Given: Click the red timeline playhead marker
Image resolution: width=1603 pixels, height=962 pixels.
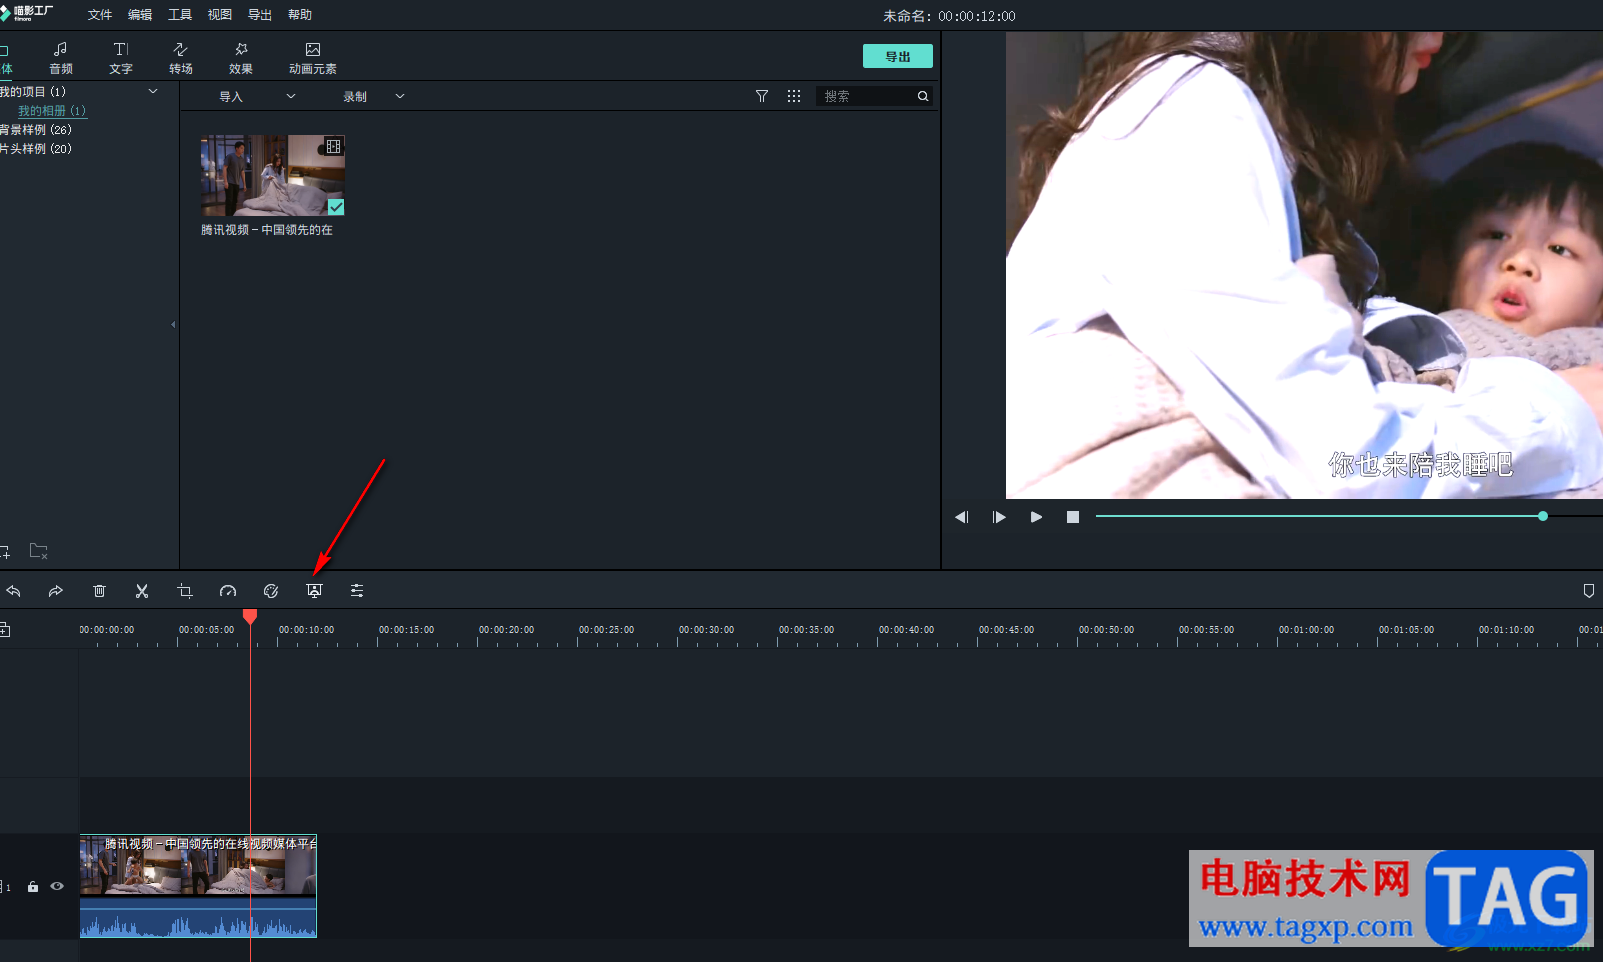Looking at the screenshot, I should click(x=250, y=616).
